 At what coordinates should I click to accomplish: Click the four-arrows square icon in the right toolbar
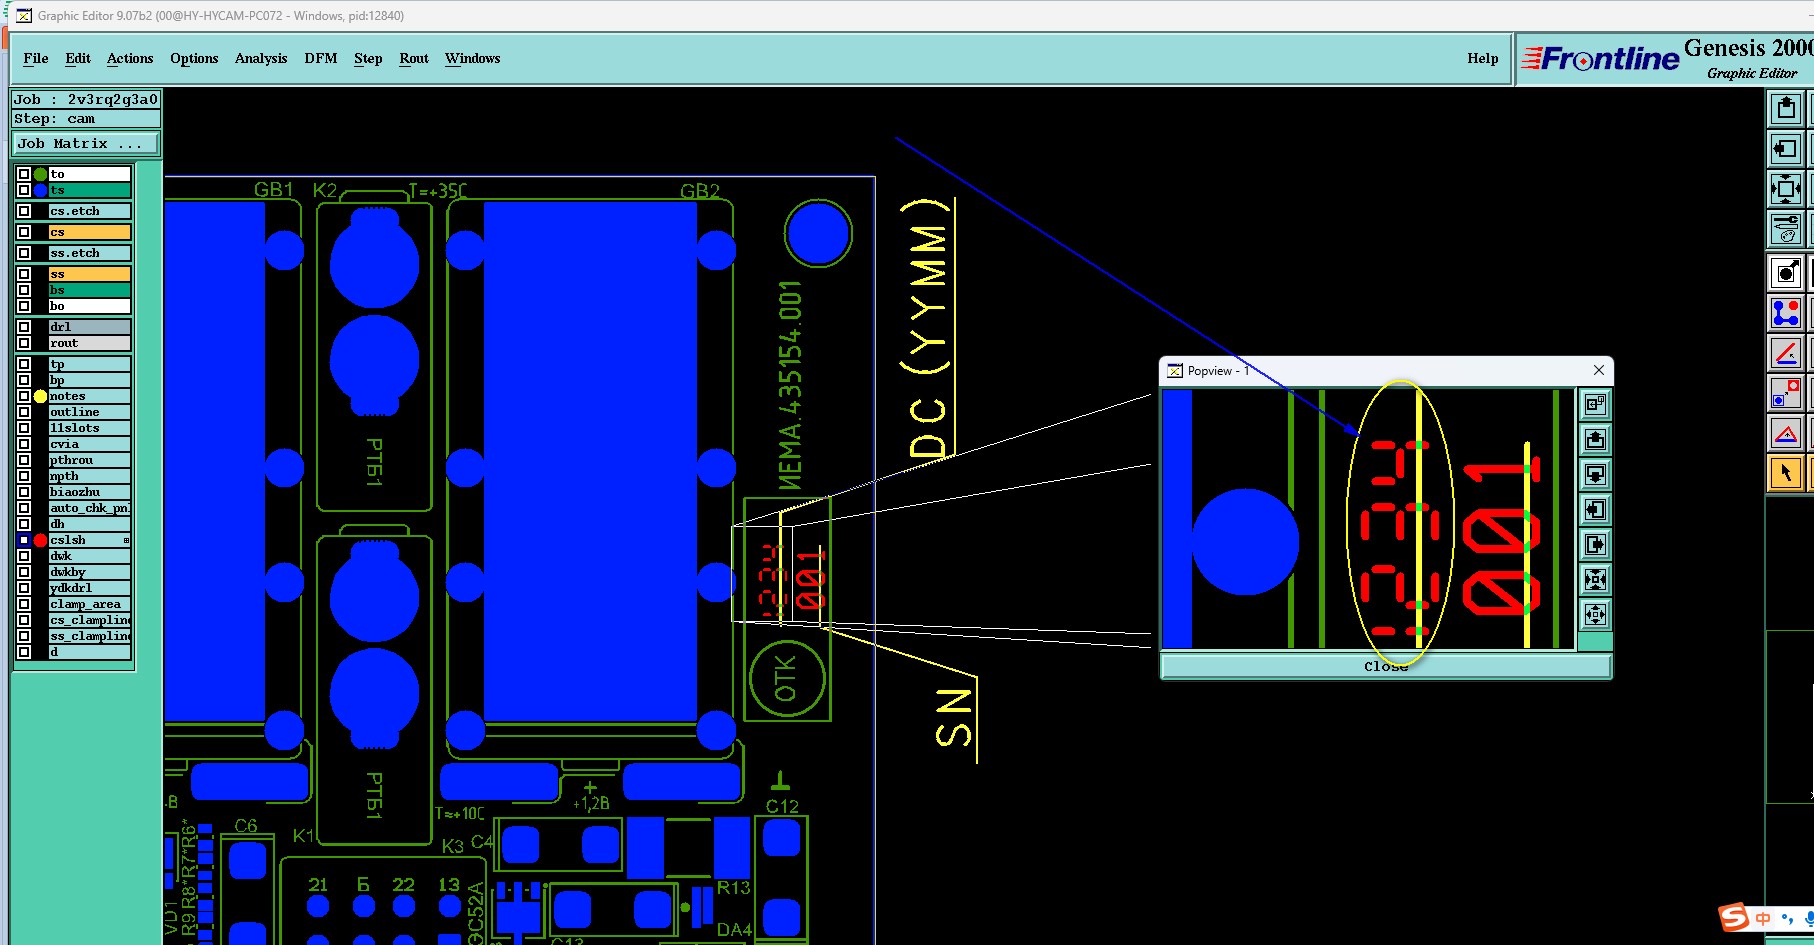1786,189
